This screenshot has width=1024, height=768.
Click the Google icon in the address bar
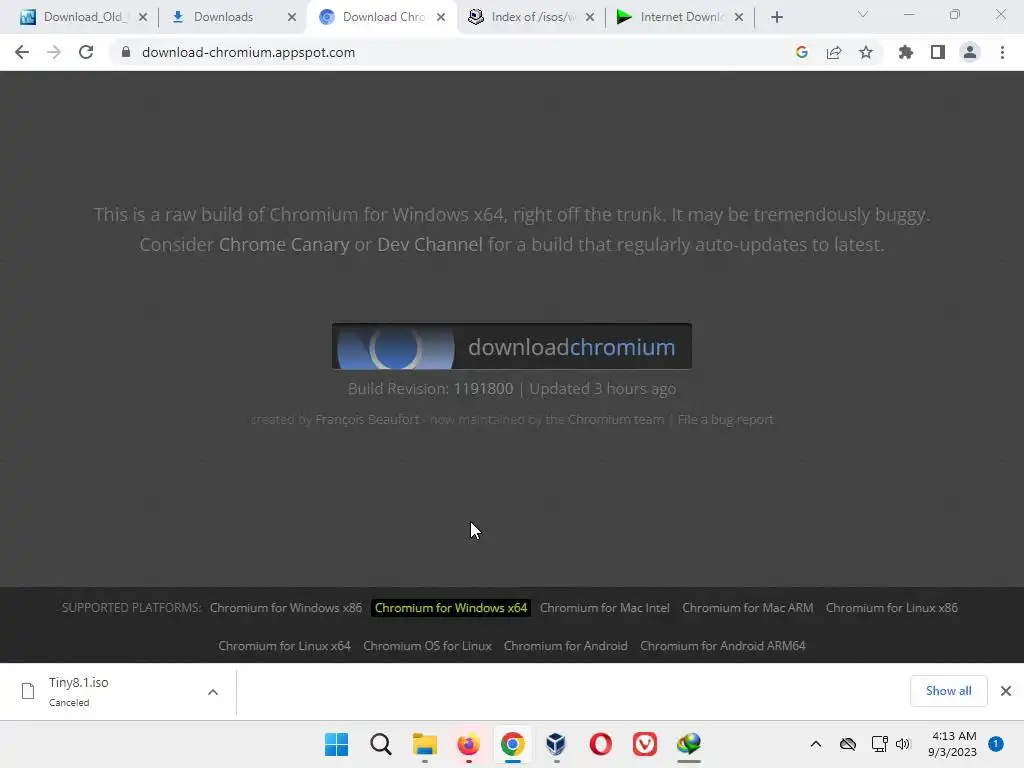[x=802, y=52]
